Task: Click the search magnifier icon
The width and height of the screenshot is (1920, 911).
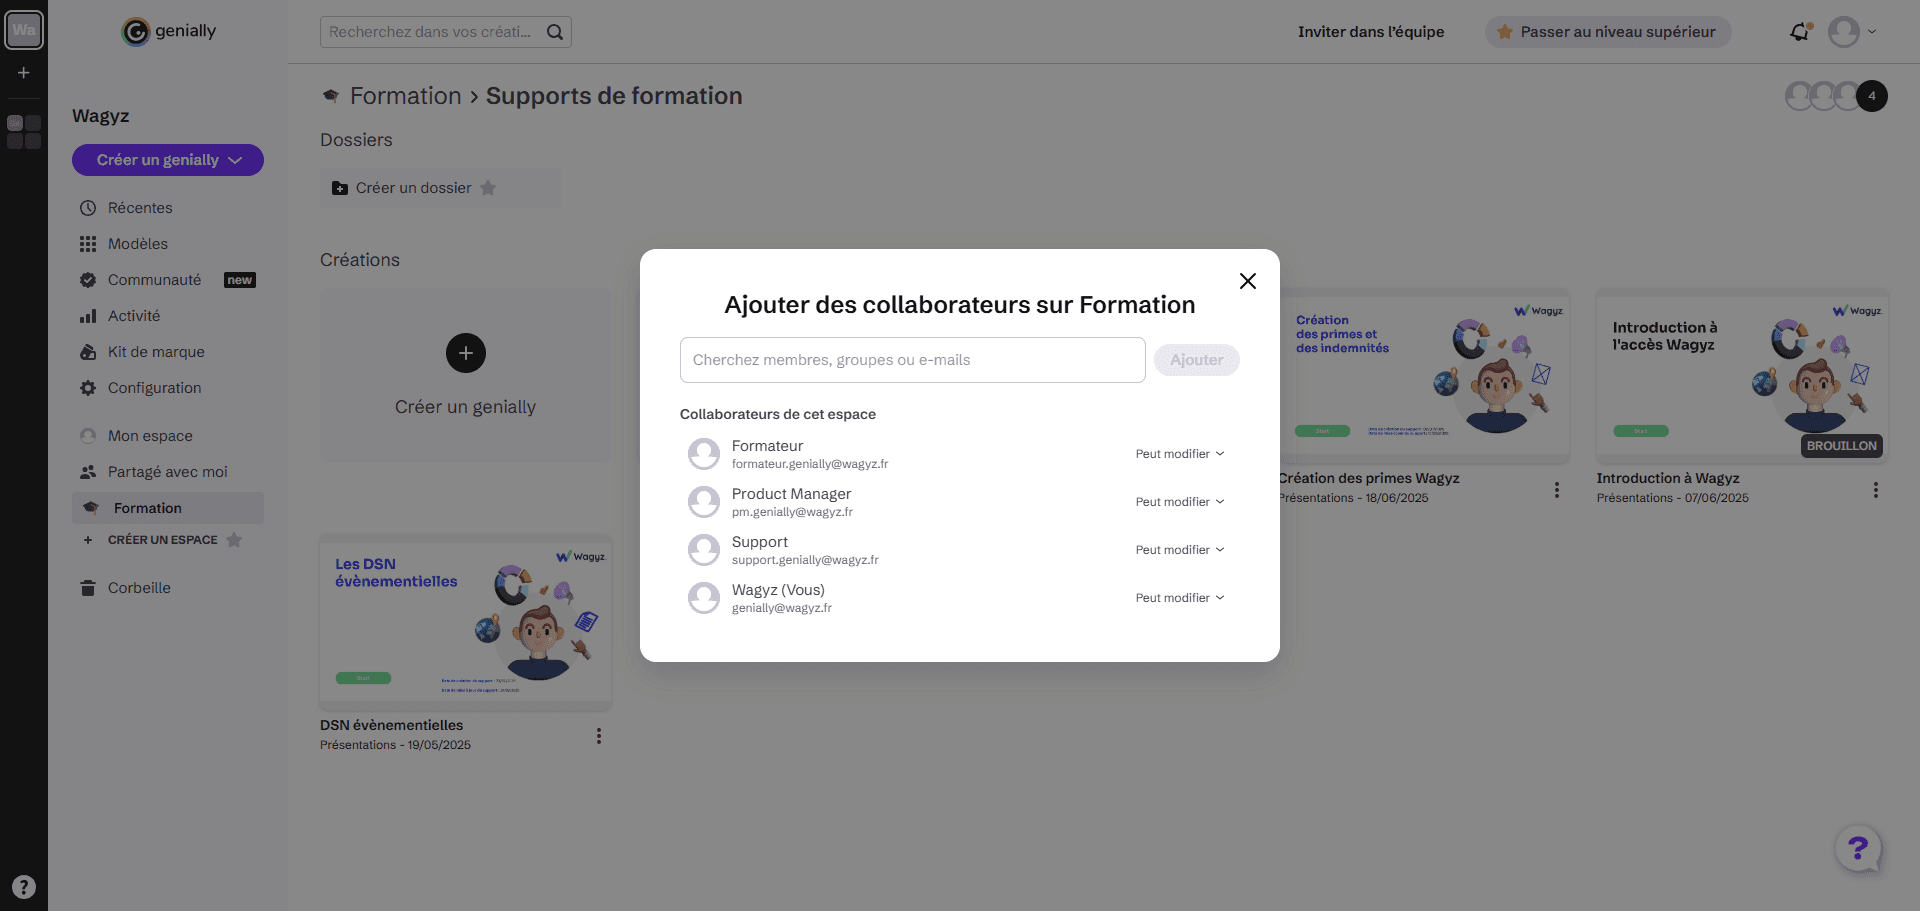Action: pyautogui.click(x=555, y=32)
